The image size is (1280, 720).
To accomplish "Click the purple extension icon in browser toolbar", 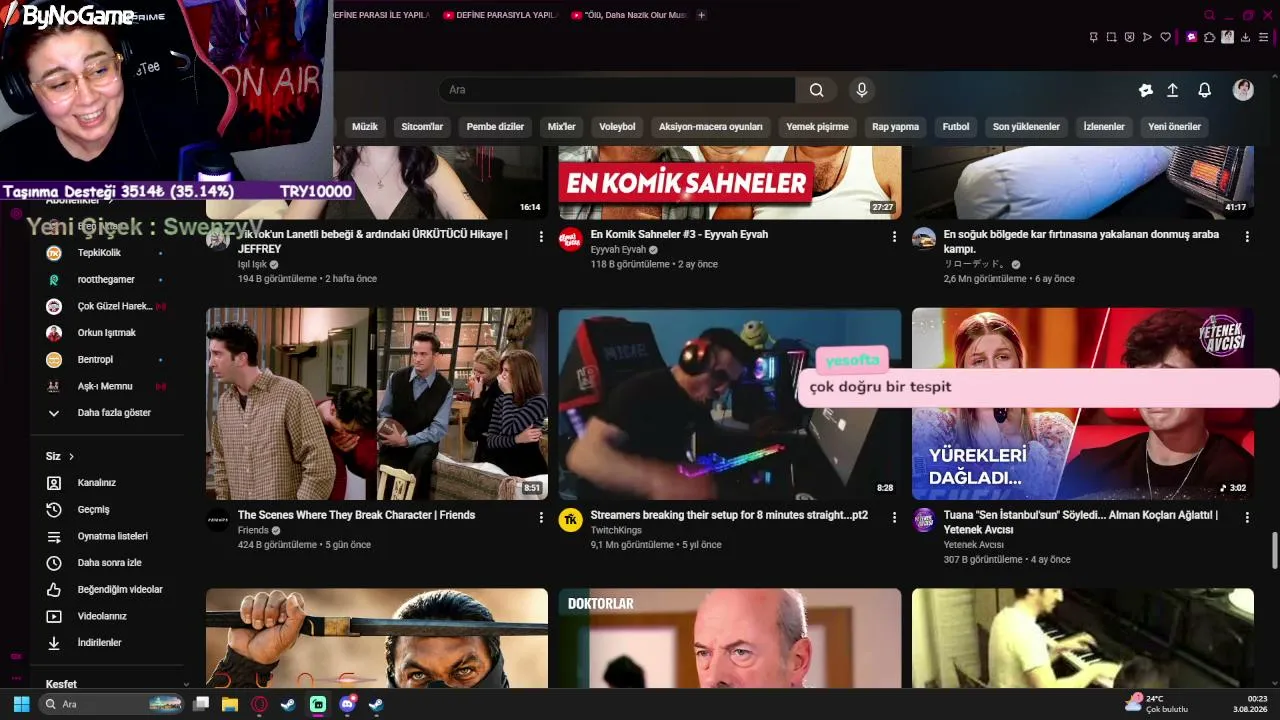I will 1191,37.
